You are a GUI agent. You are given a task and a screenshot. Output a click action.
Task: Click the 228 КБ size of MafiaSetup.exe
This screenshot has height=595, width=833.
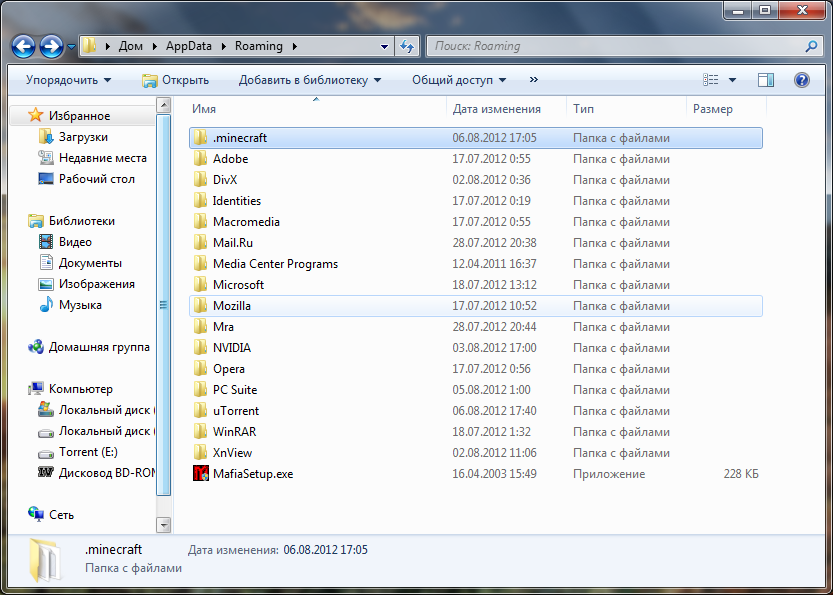click(741, 473)
